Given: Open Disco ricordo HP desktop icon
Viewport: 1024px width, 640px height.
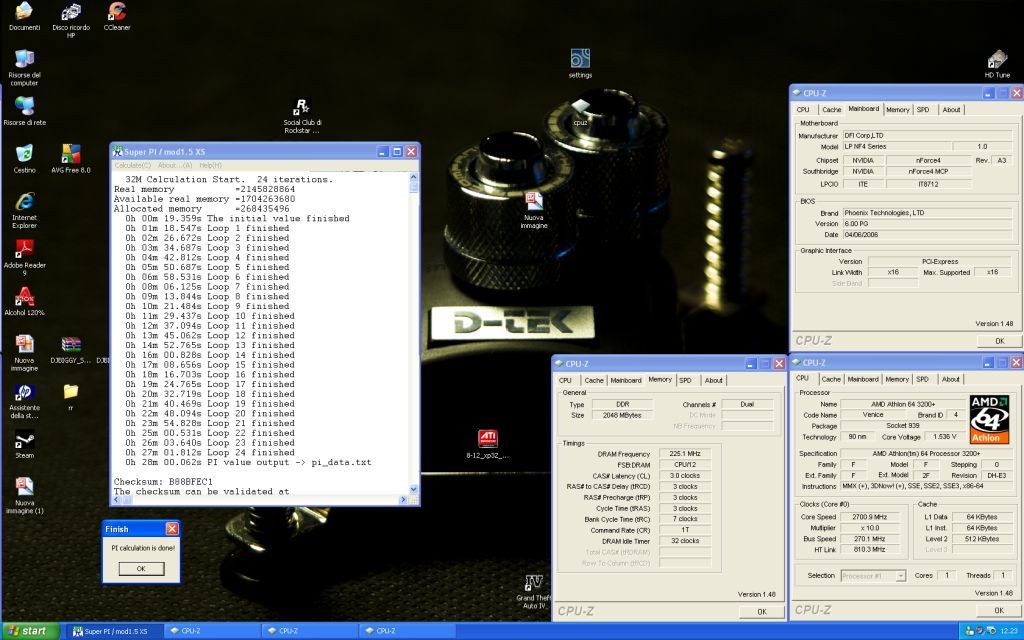Looking at the screenshot, I should click(x=71, y=20).
